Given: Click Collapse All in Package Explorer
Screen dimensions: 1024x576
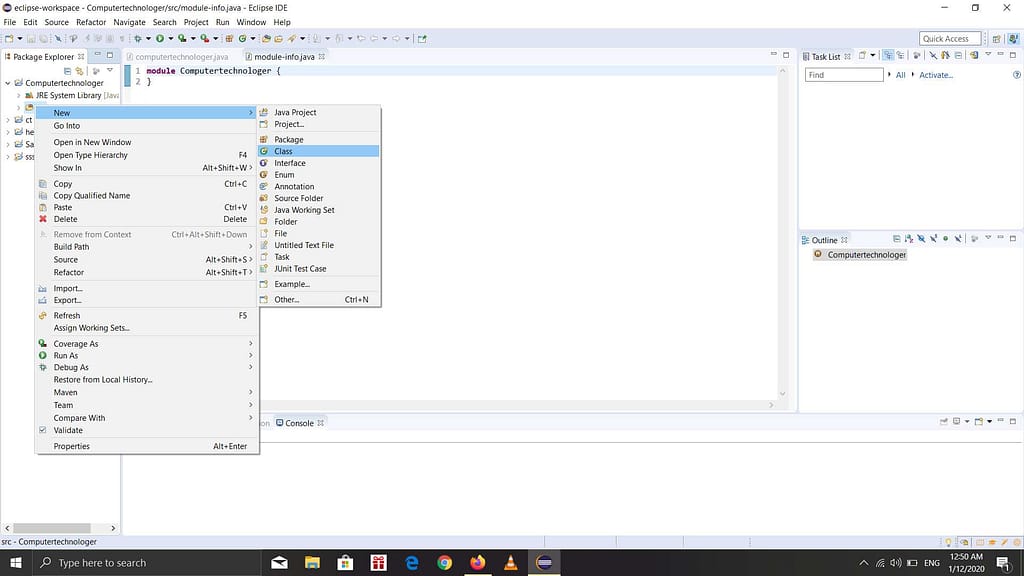Looking at the screenshot, I should click(67, 71).
